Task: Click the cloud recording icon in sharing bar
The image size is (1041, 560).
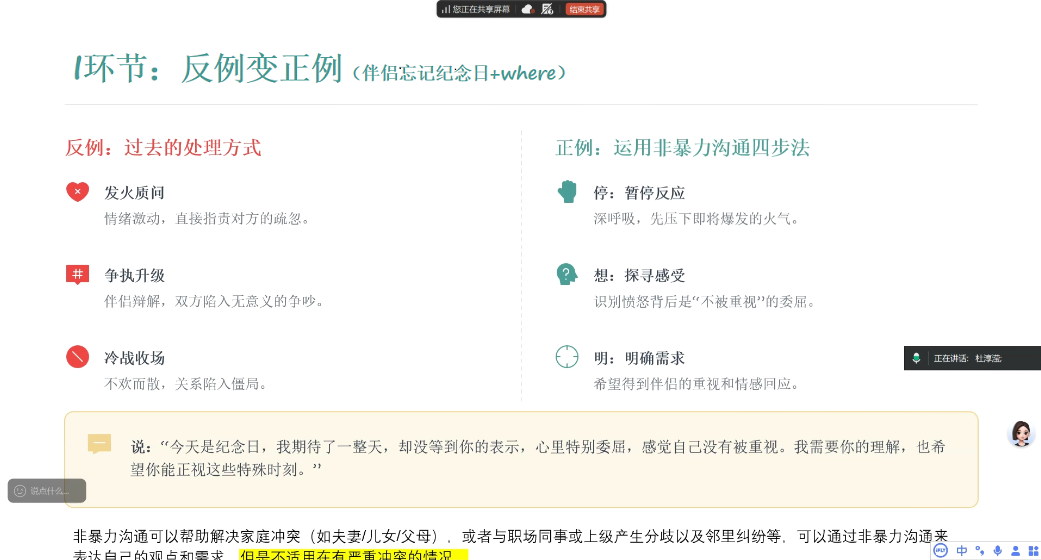Action: click(528, 9)
